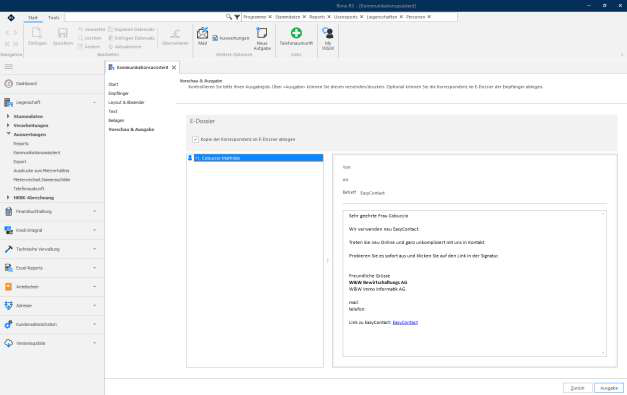Screen dimensions: 627x395
Task: Open the EasyContact link in preview
Action: (x=405, y=322)
